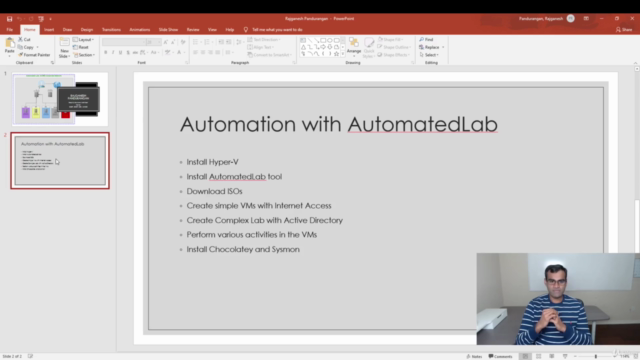Switch to the Animations tab
Screen dimensions: 640x360
pos(140,30)
